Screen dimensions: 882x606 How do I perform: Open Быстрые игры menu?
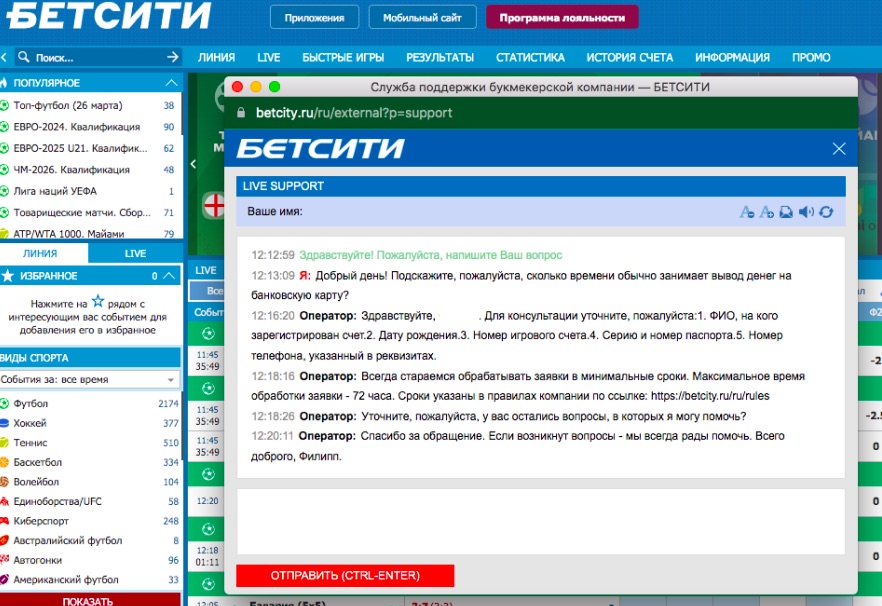[x=343, y=57]
